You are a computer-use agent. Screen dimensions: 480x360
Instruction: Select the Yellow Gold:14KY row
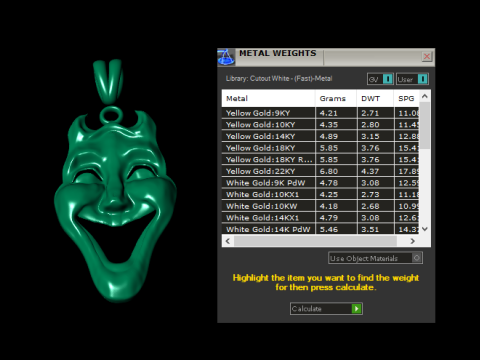320,136
